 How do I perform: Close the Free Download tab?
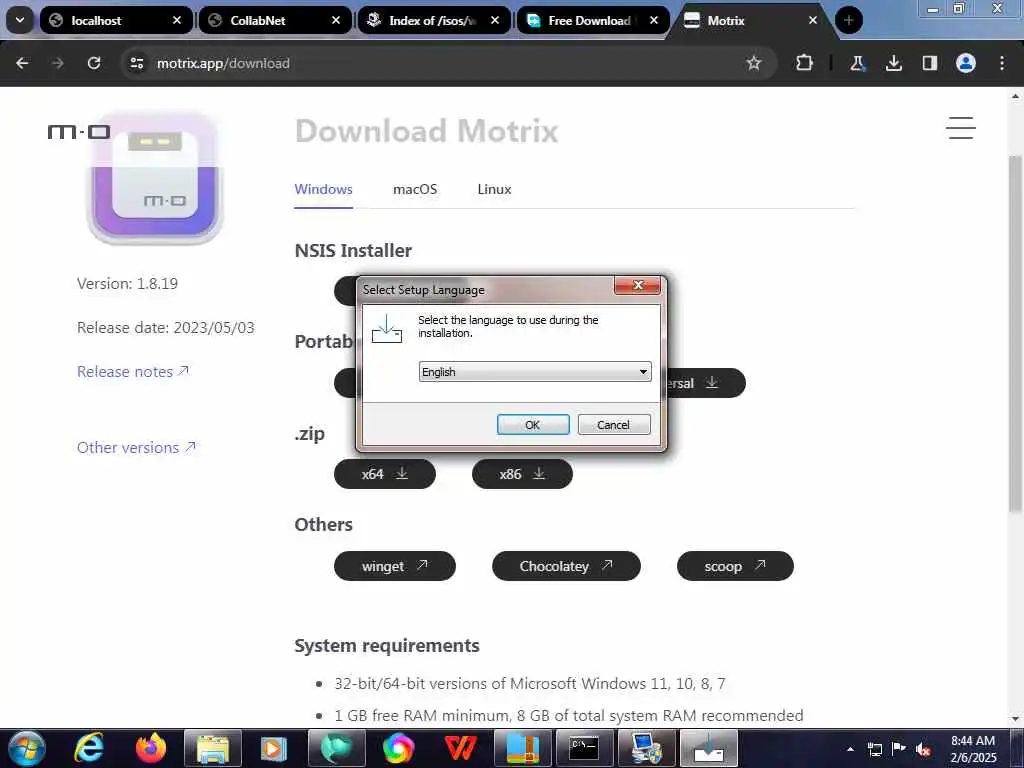(x=654, y=20)
